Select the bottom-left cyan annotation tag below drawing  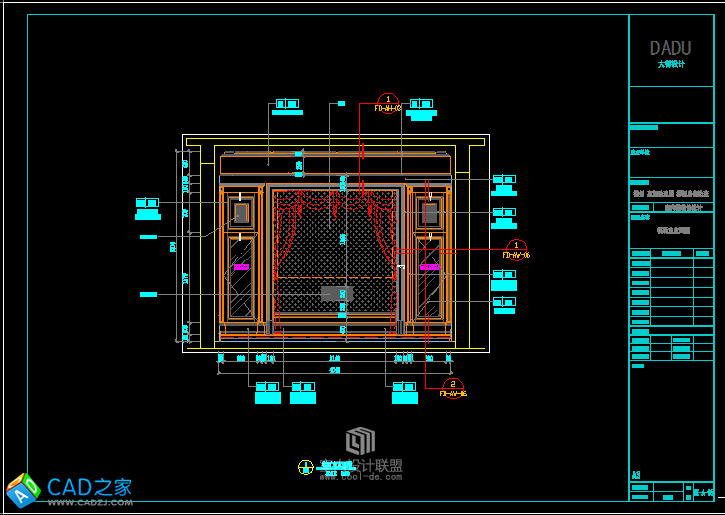(x=267, y=391)
